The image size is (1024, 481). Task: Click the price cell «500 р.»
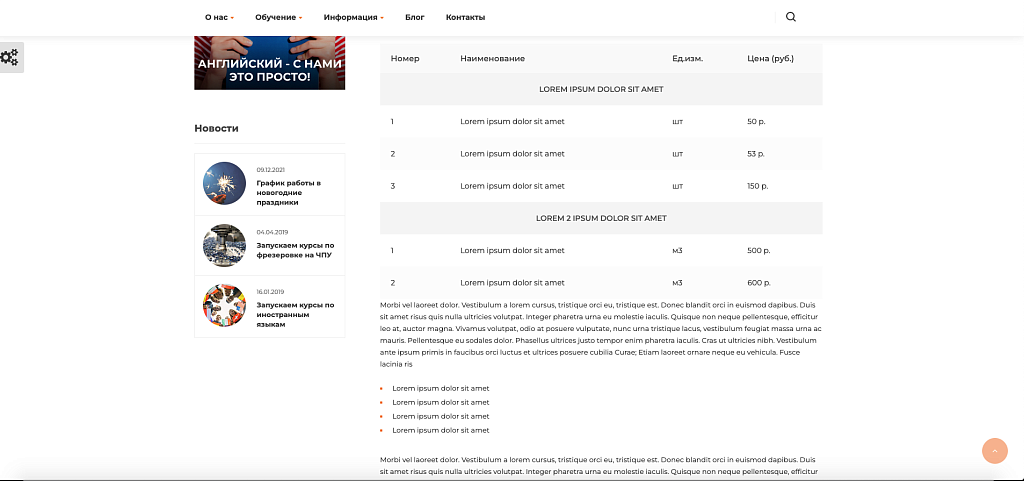[x=759, y=251]
